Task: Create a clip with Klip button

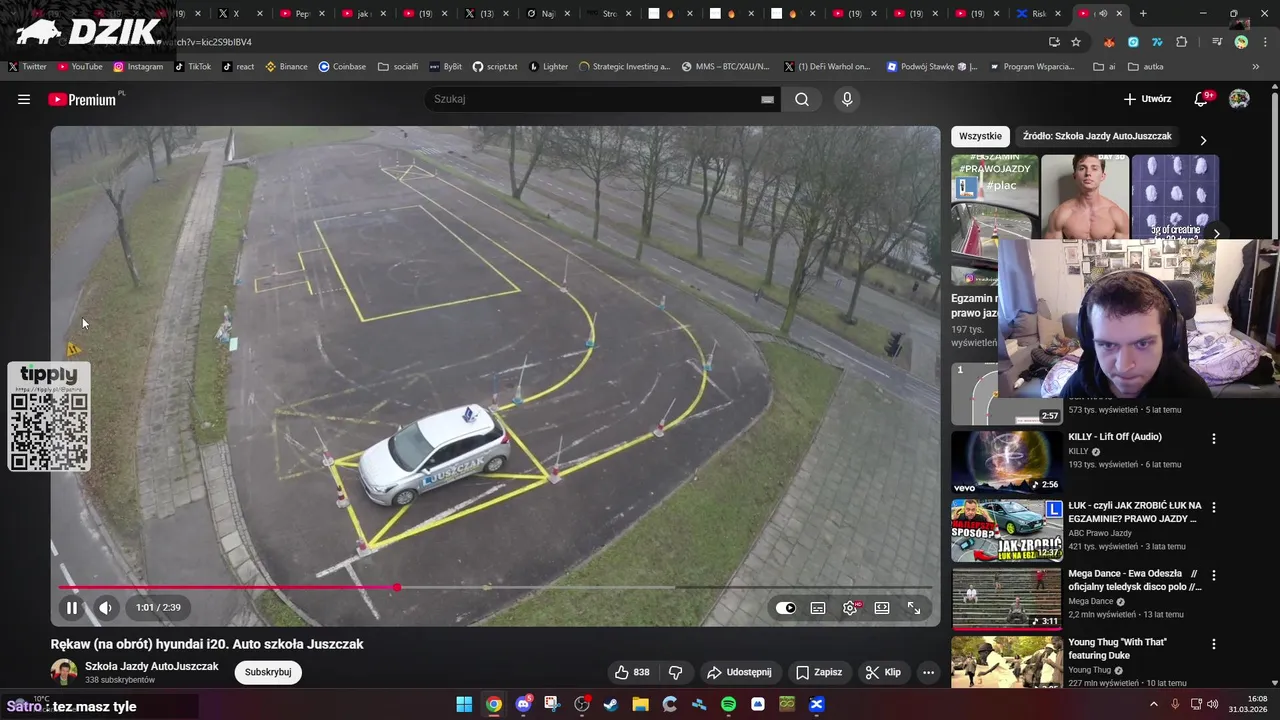Action: [x=883, y=672]
